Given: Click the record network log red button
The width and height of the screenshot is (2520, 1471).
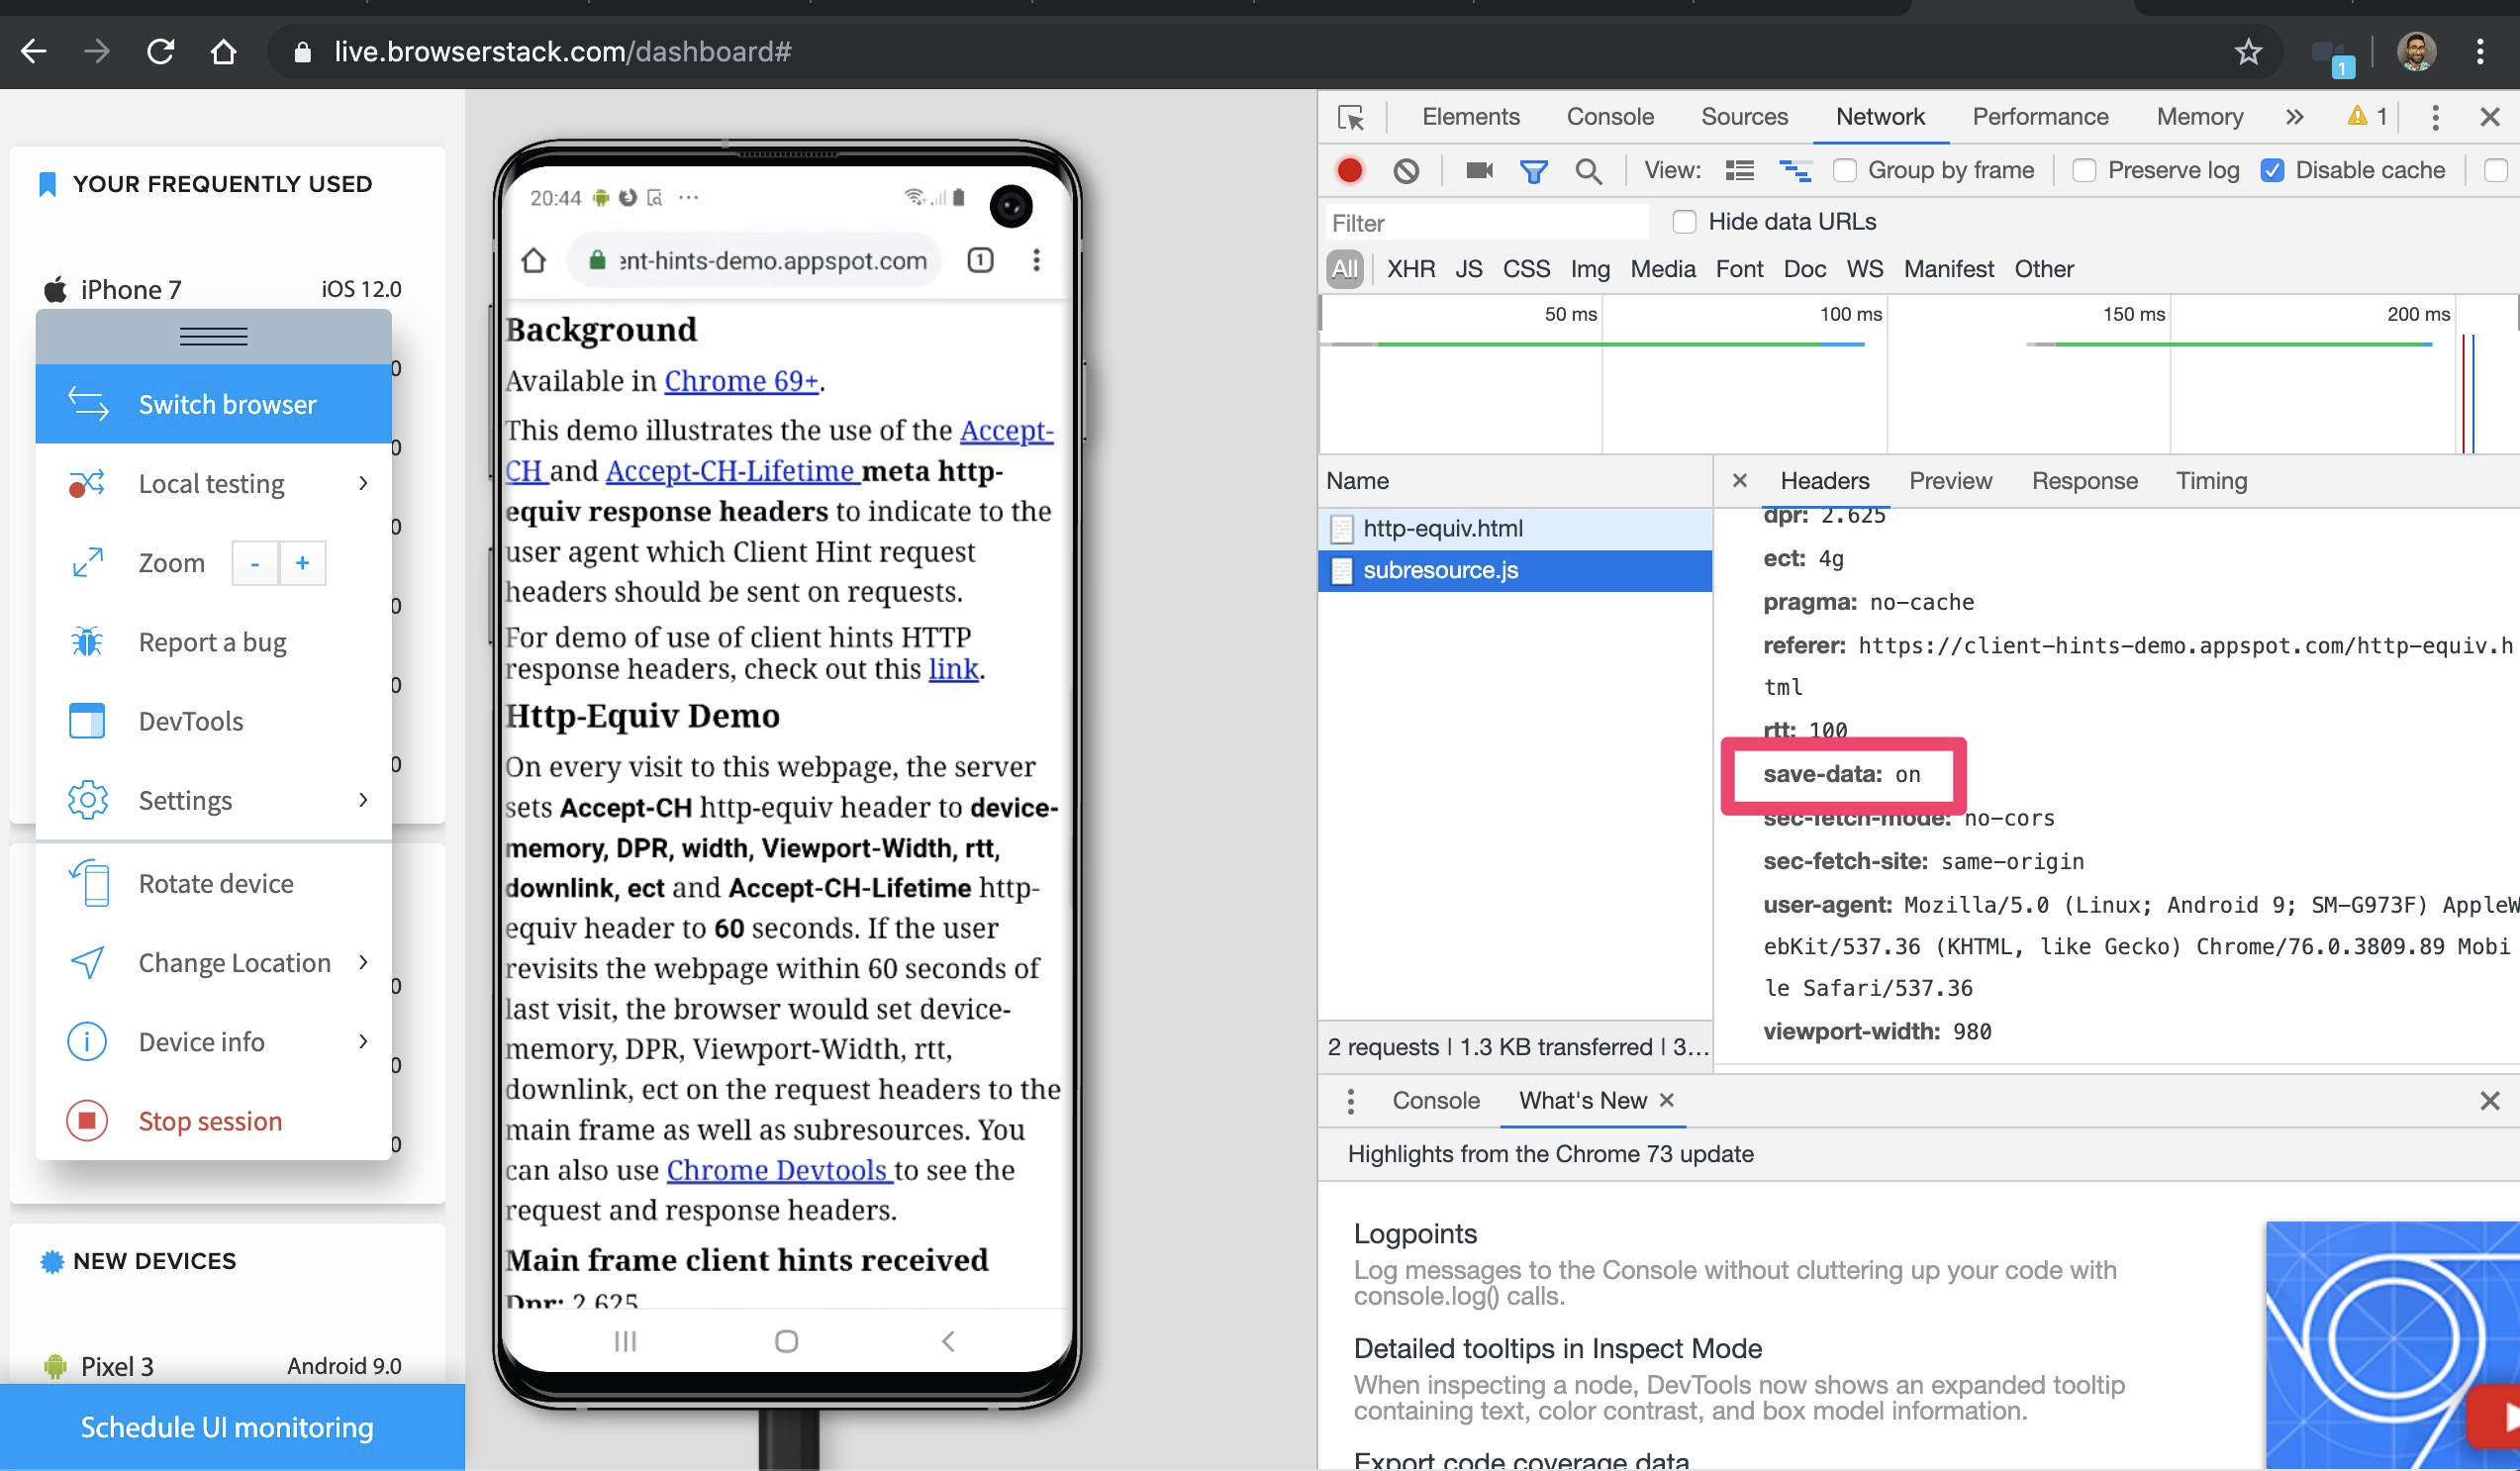Looking at the screenshot, I should point(1349,171).
